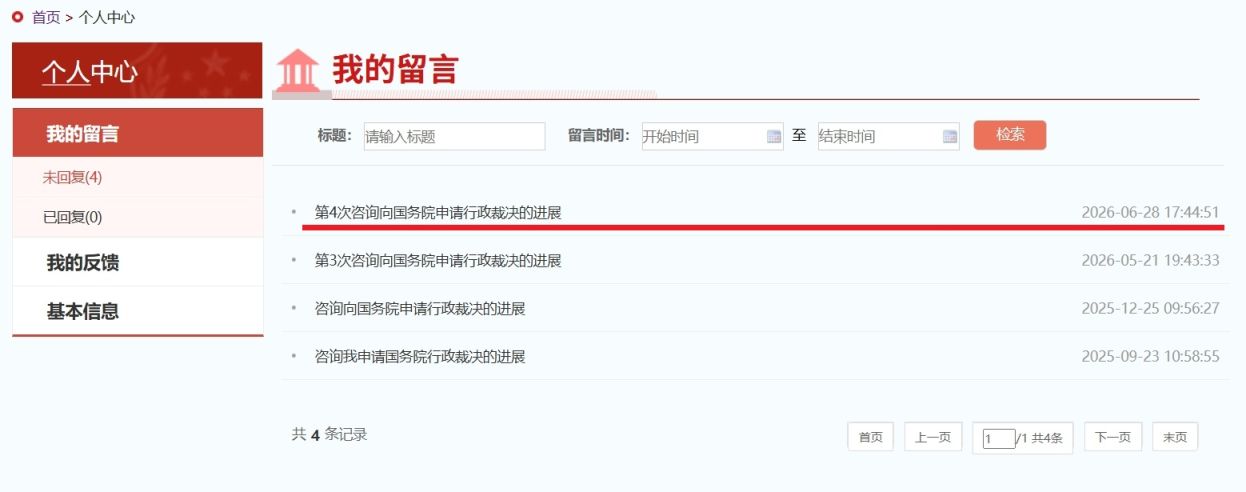Image resolution: width=1246 pixels, height=492 pixels.
Task: Open message 咨询我申请国务院行政裁决的进展
Action: pyautogui.click(x=420, y=357)
